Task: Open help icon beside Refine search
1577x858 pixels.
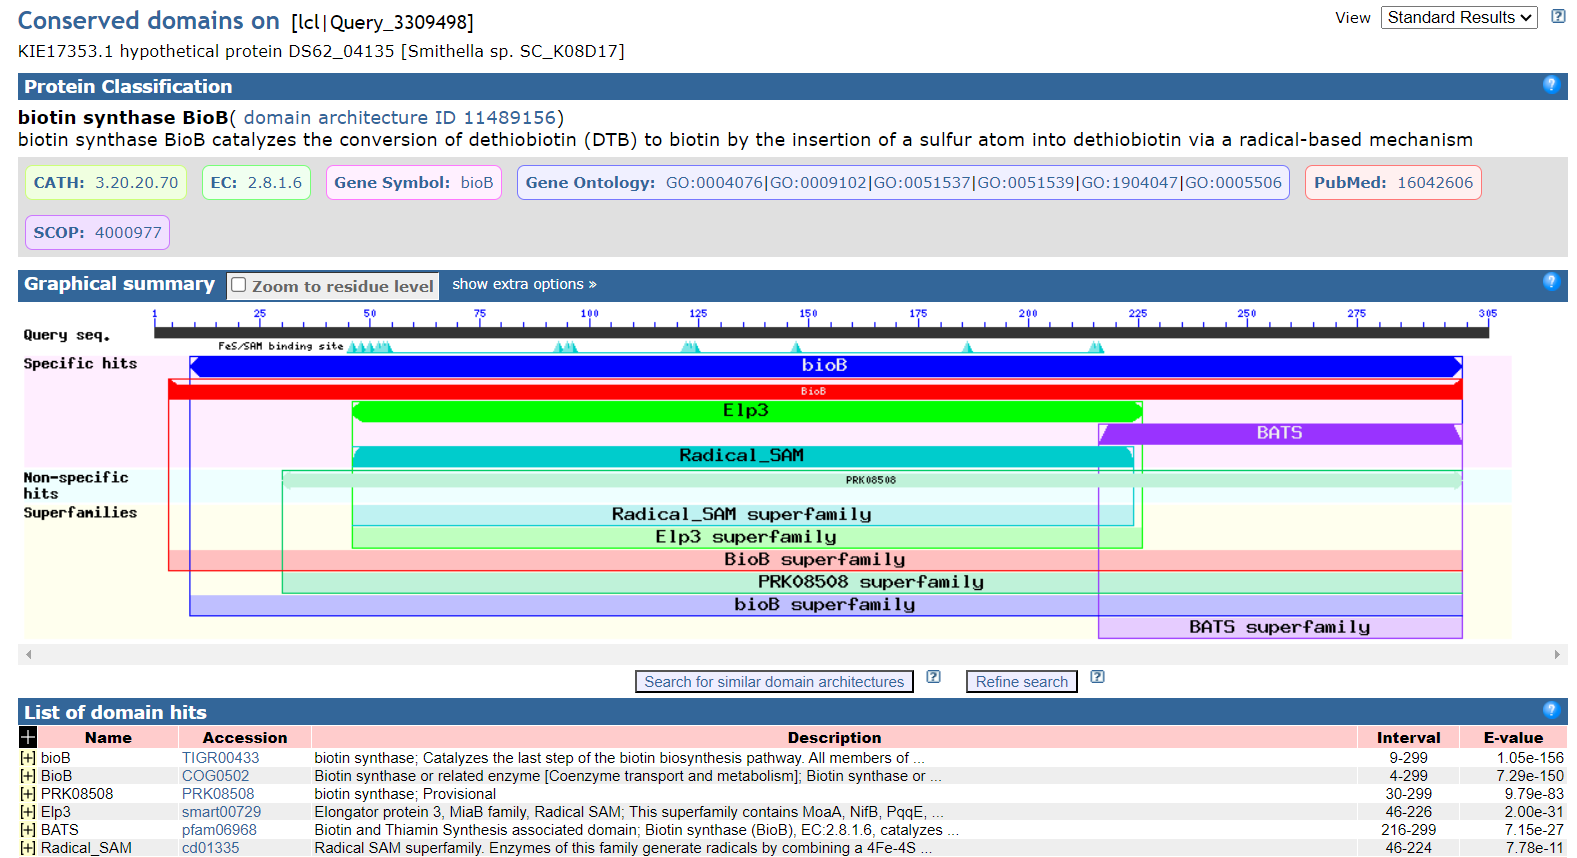Action: (1097, 677)
